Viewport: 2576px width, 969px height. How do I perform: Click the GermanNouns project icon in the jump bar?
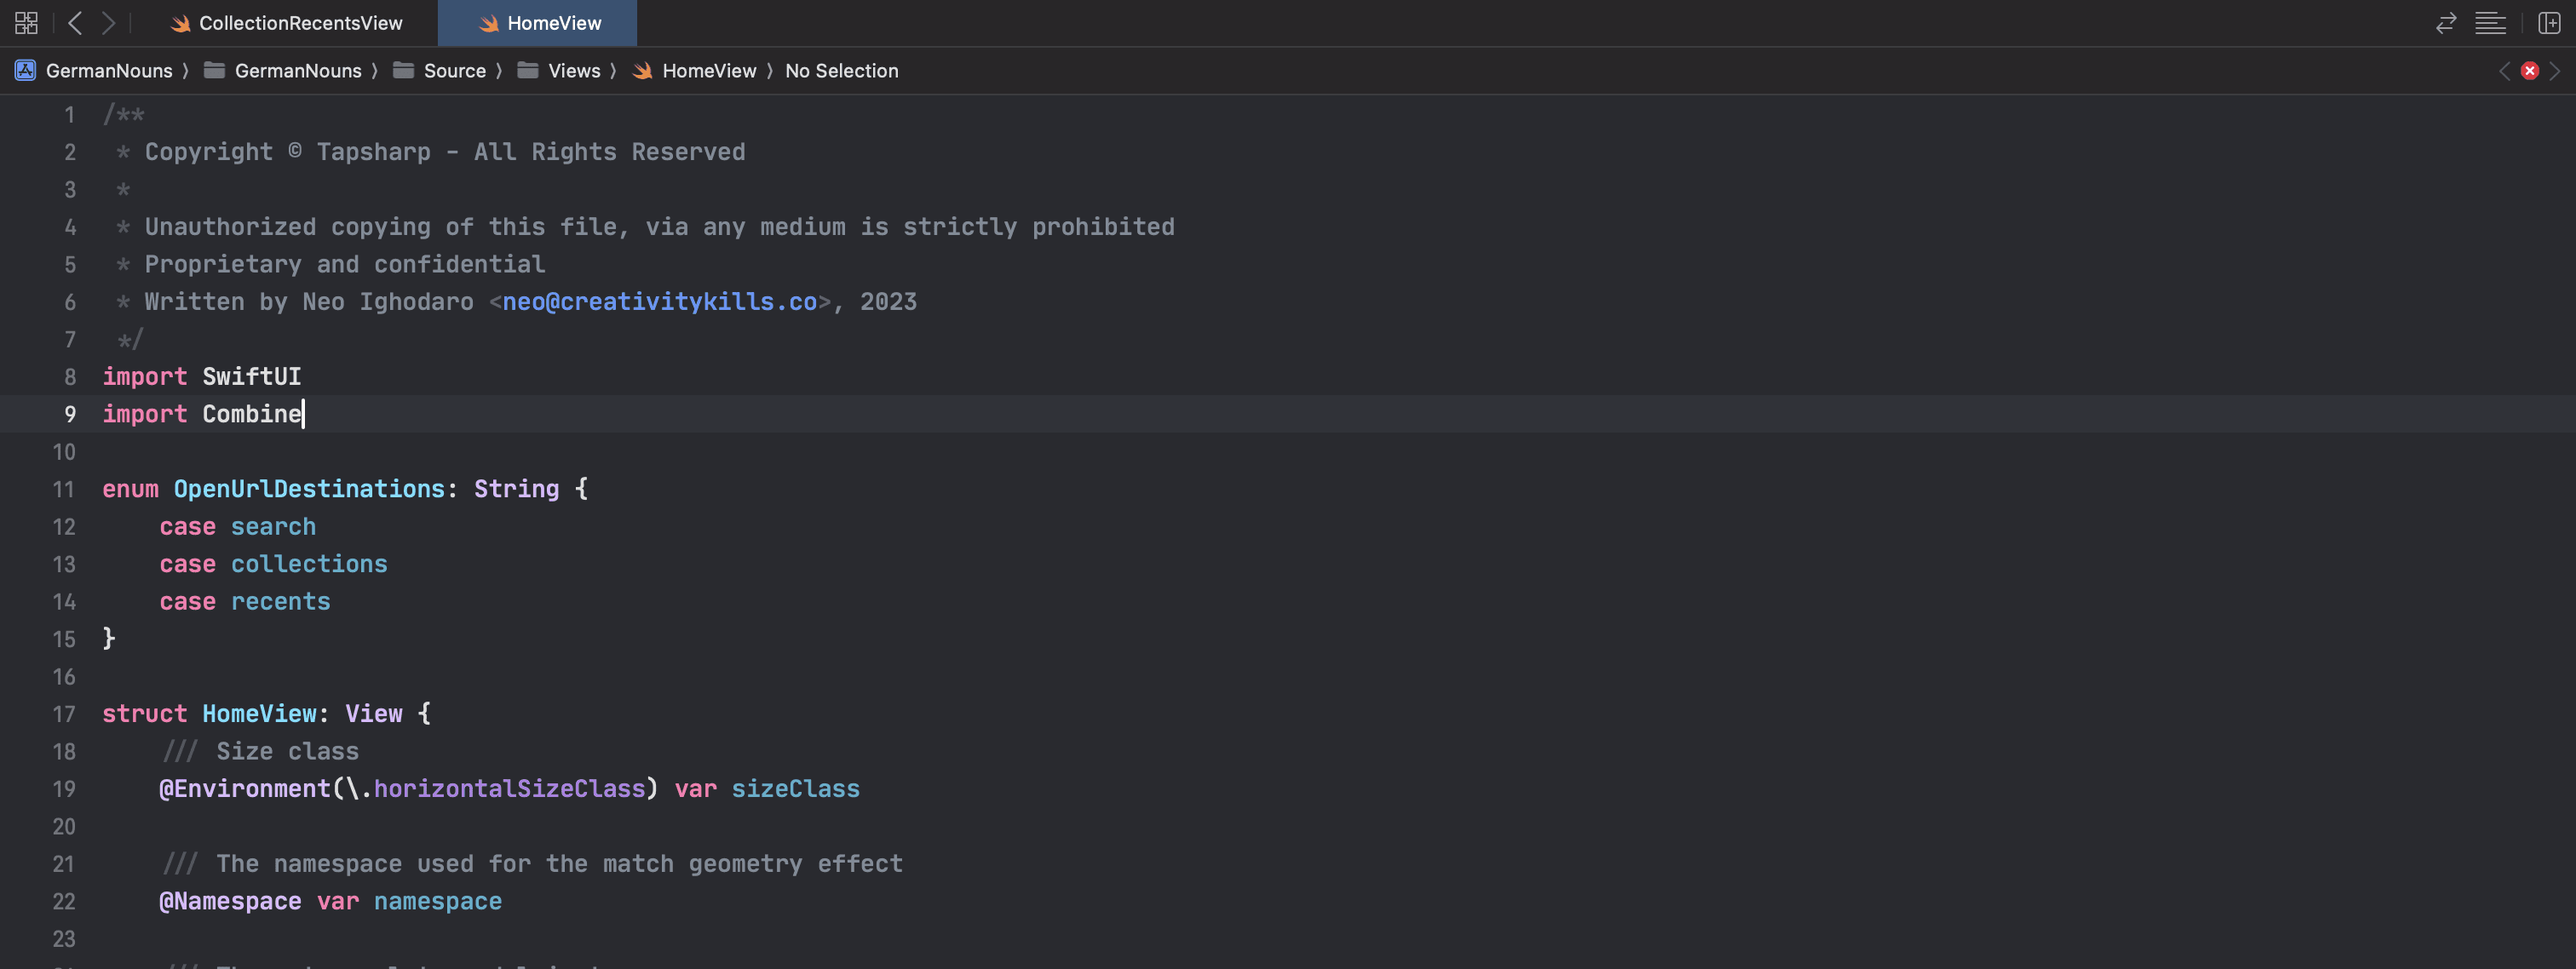click(25, 70)
